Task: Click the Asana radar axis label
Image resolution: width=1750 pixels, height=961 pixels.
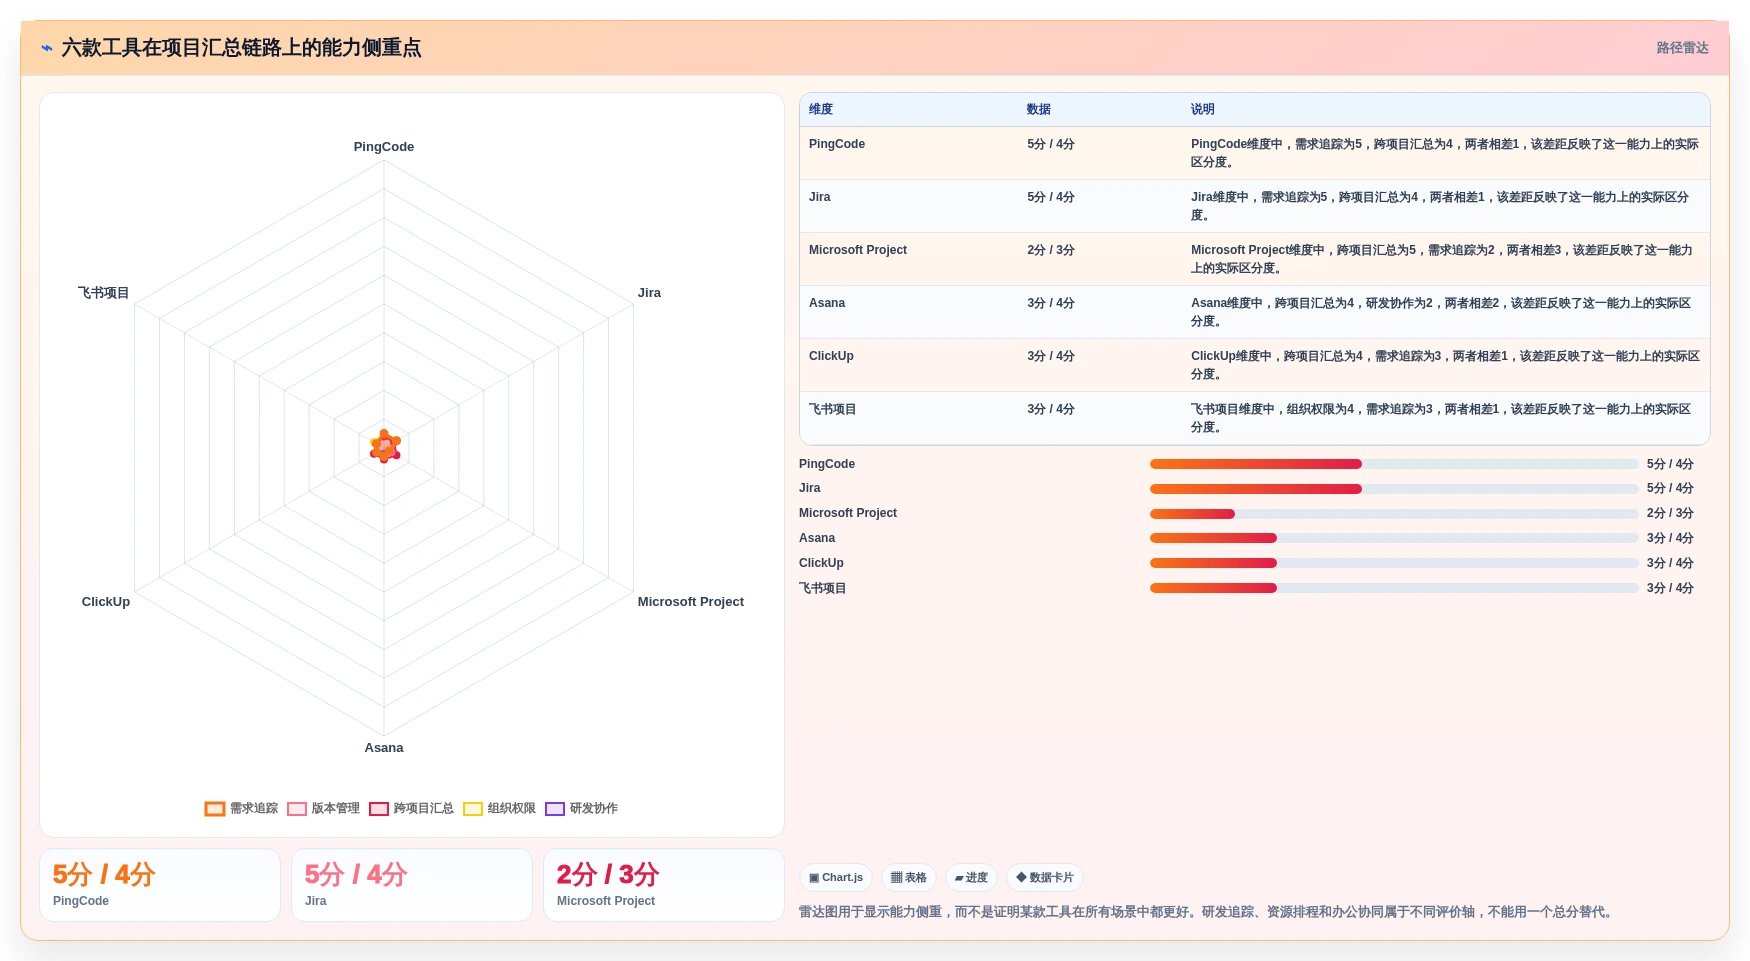Action: pos(384,748)
